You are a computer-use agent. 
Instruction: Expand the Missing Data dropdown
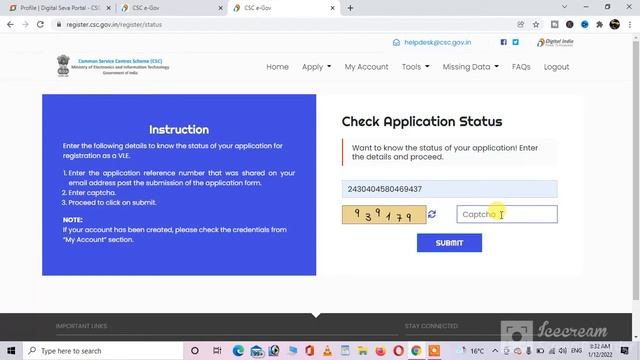(x=471, y=67)
